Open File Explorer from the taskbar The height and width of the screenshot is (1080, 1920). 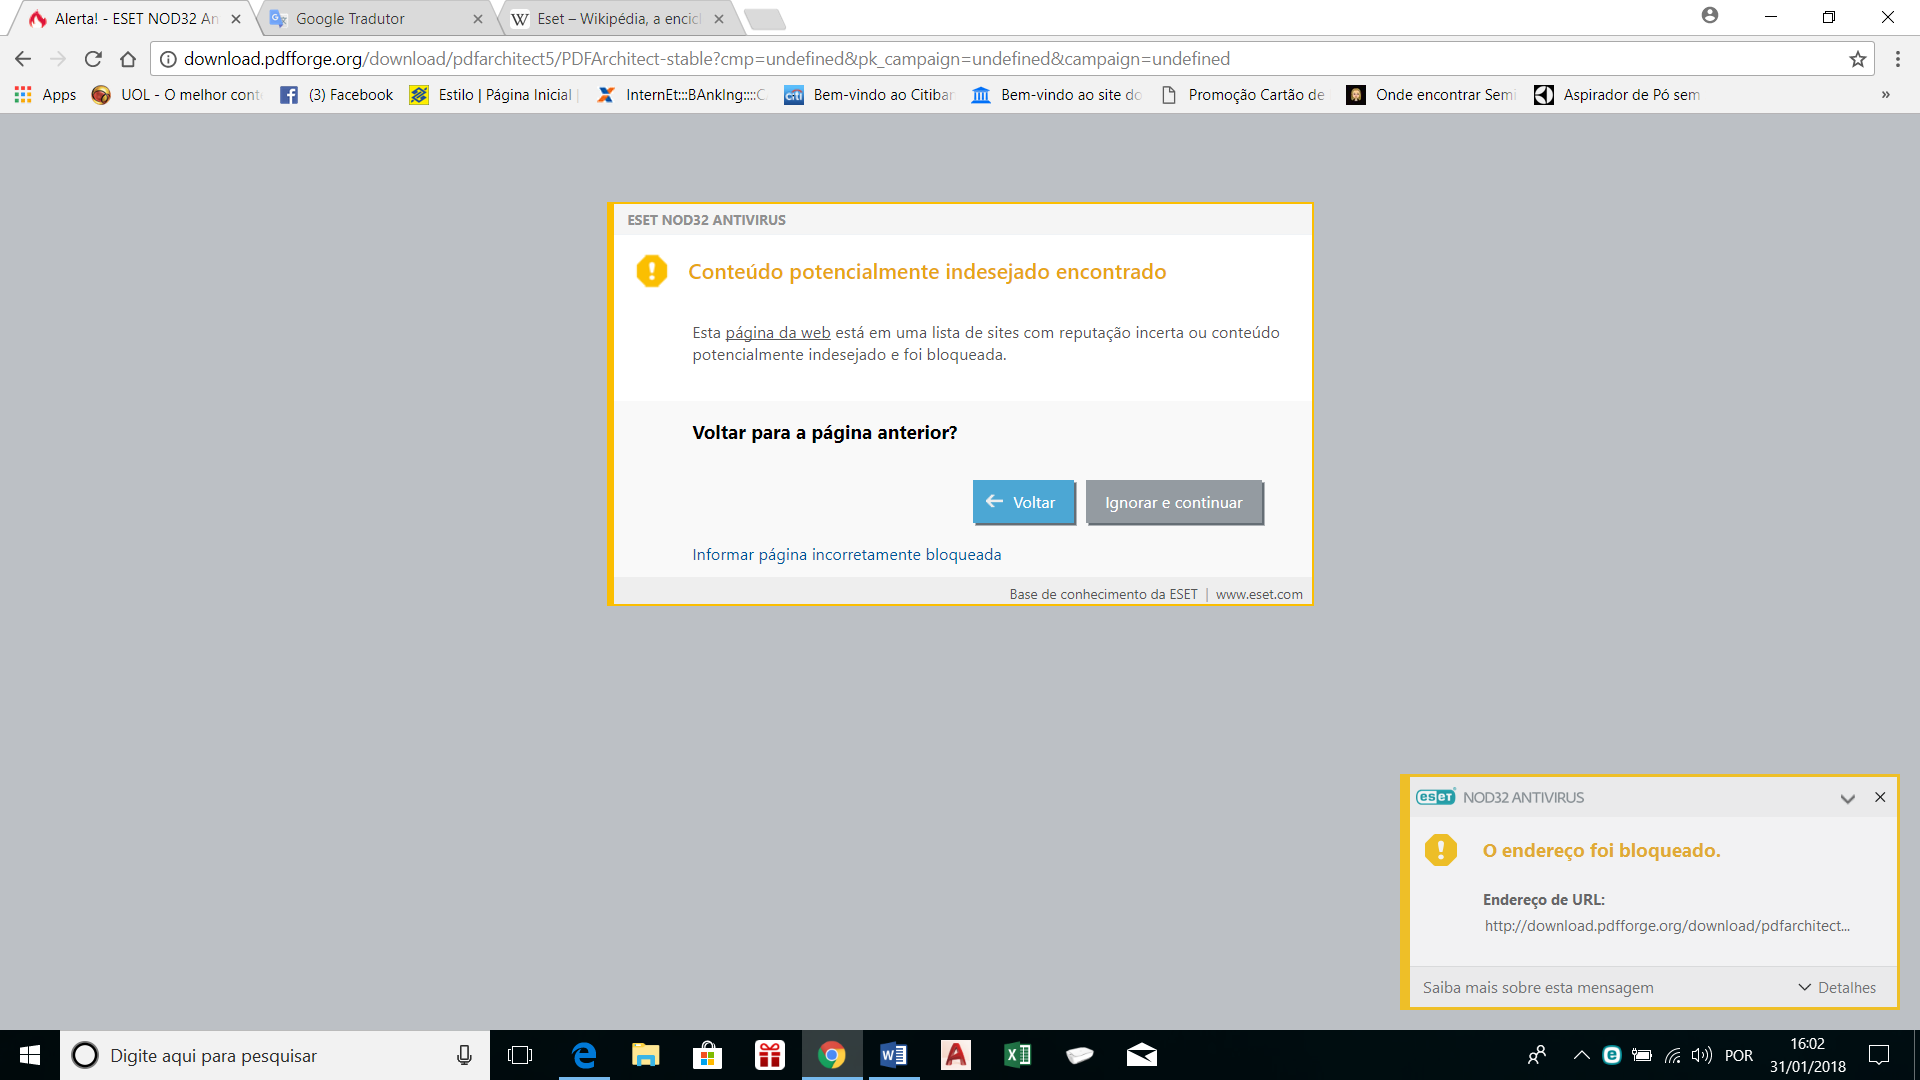click(x=645, y=1055)
